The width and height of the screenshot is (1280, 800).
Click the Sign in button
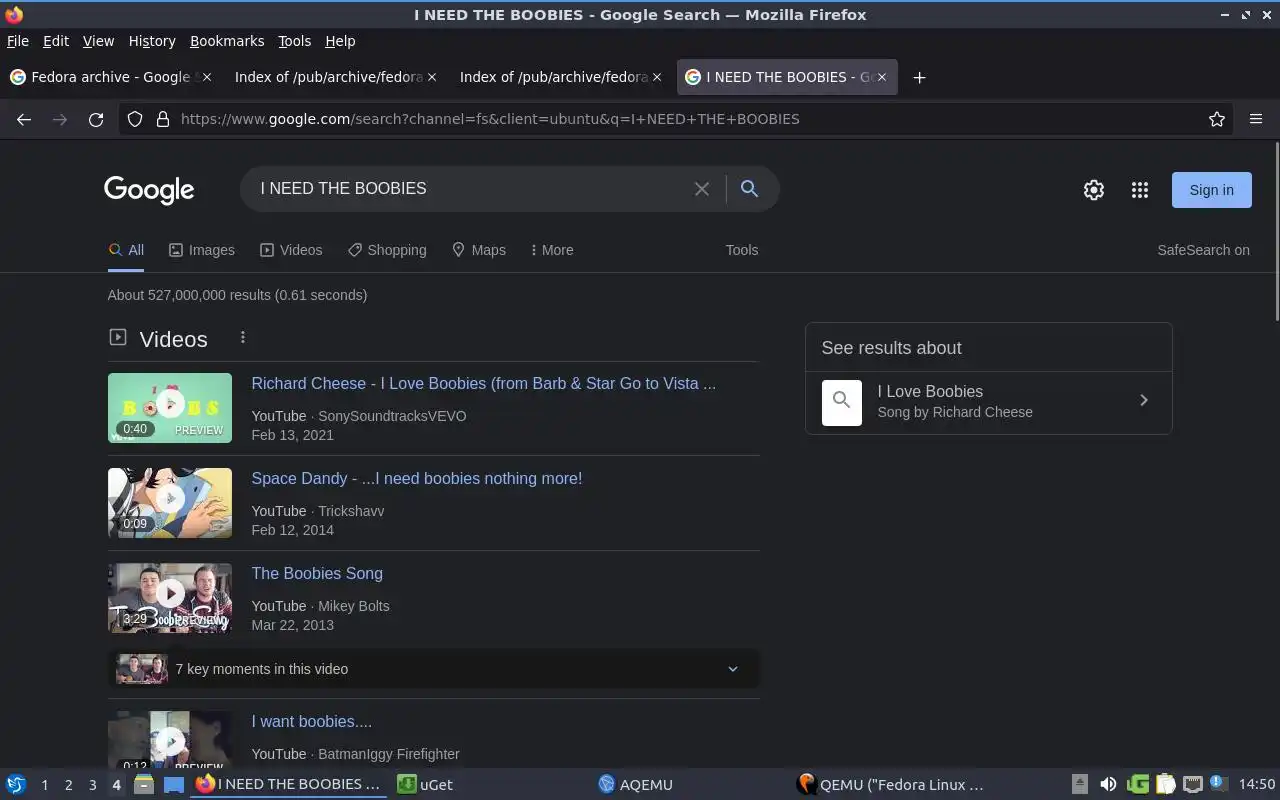(1211, 190)
